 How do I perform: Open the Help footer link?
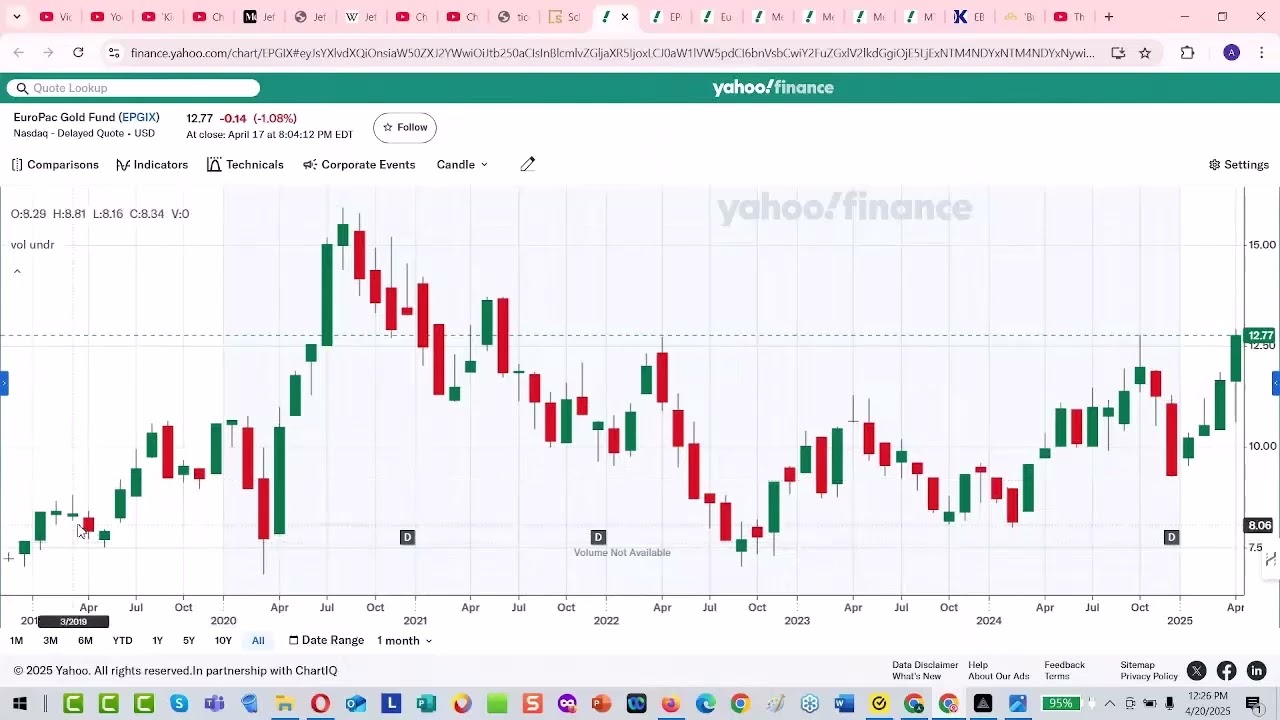tap(978, 665)
